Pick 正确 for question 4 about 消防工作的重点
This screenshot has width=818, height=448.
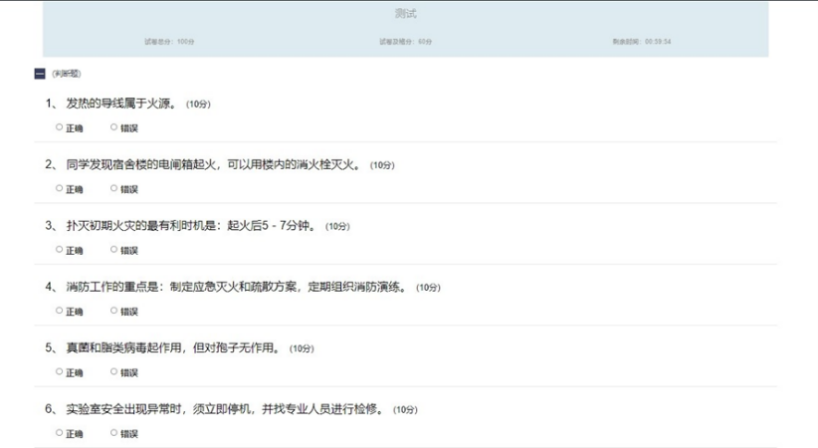60,310
